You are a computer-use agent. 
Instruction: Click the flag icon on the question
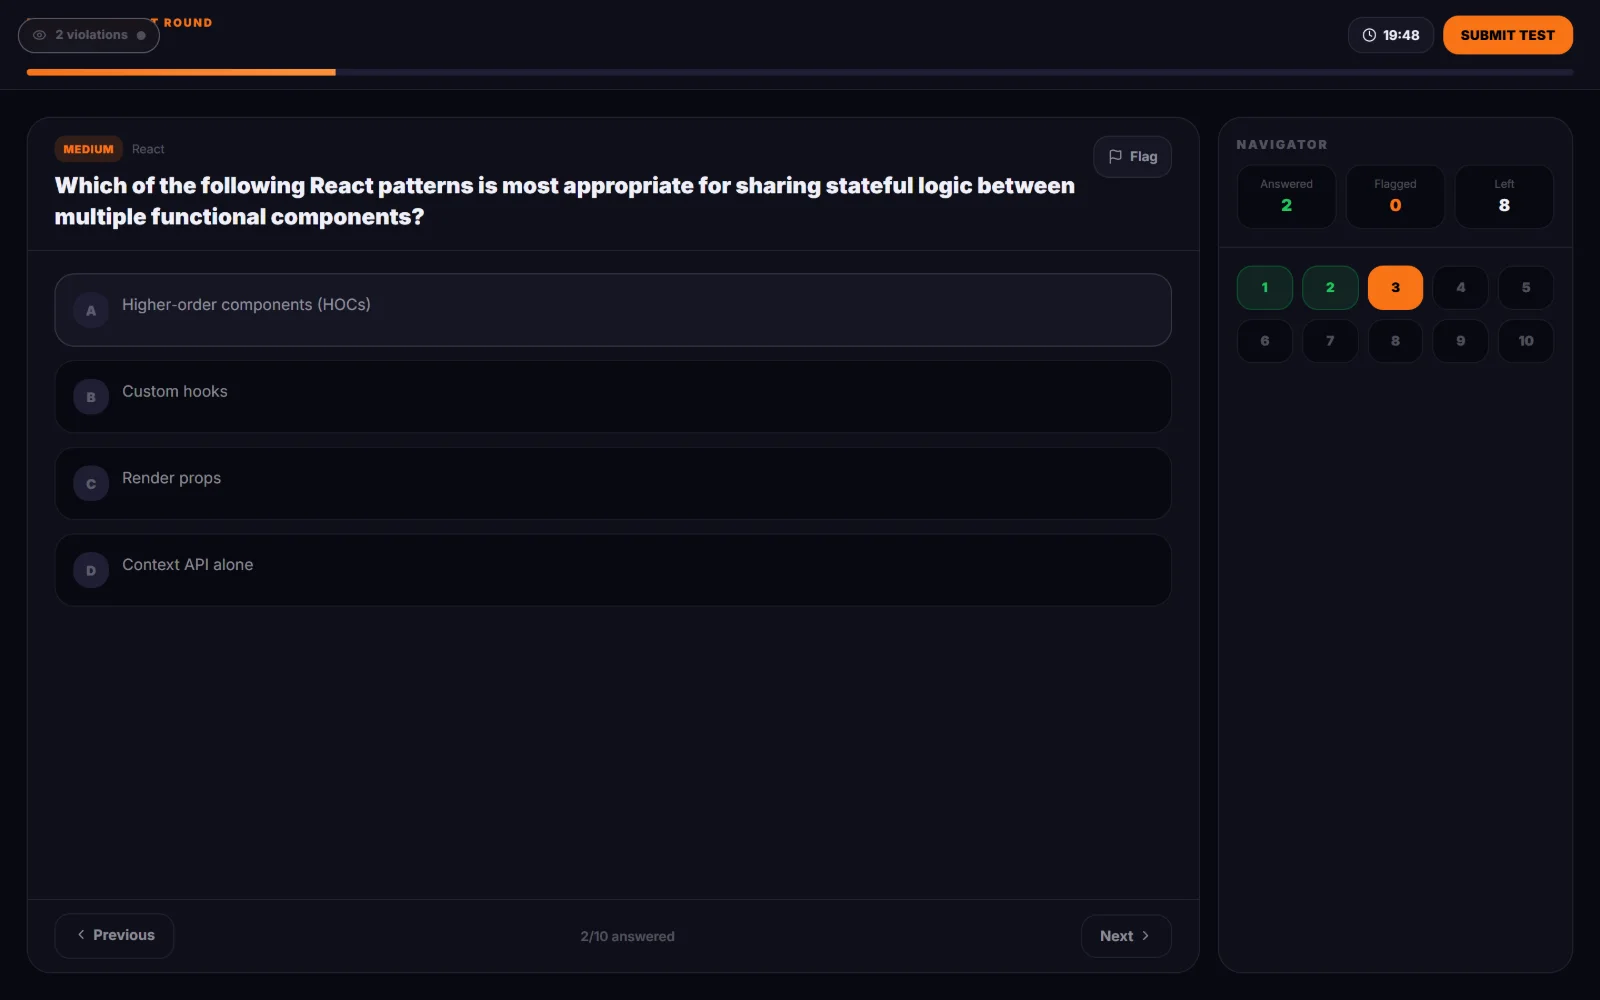(1115, 157)
